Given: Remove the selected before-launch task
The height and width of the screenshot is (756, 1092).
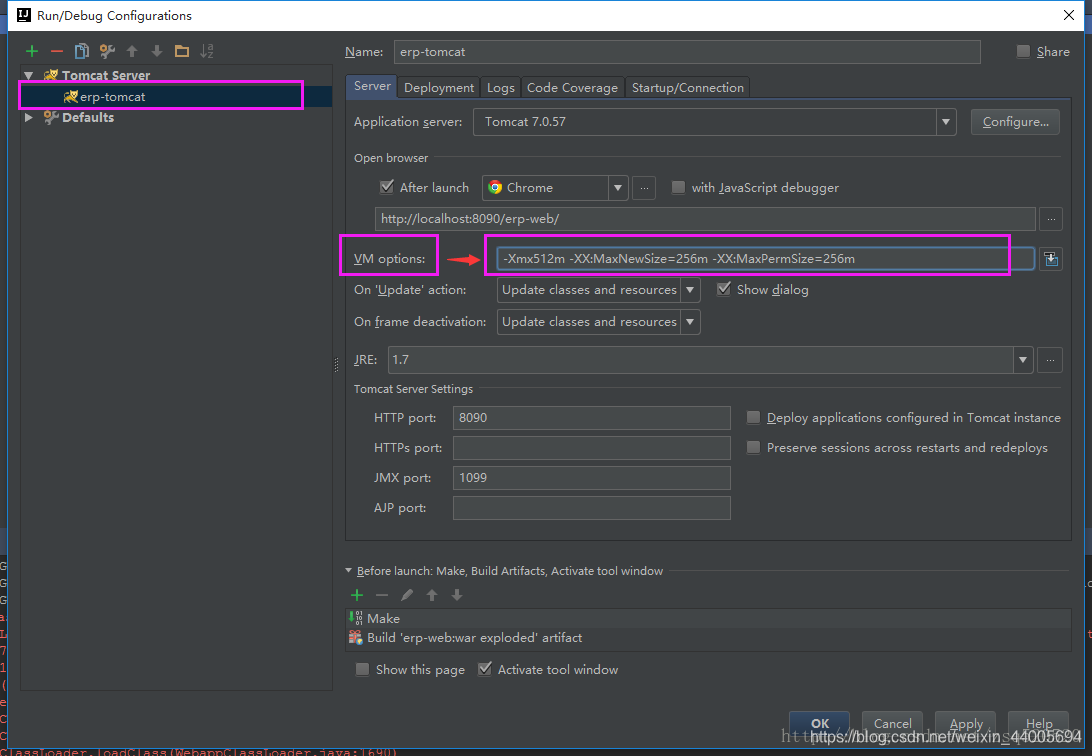Looking at the screenshot, I should click(x=382, y=595).
